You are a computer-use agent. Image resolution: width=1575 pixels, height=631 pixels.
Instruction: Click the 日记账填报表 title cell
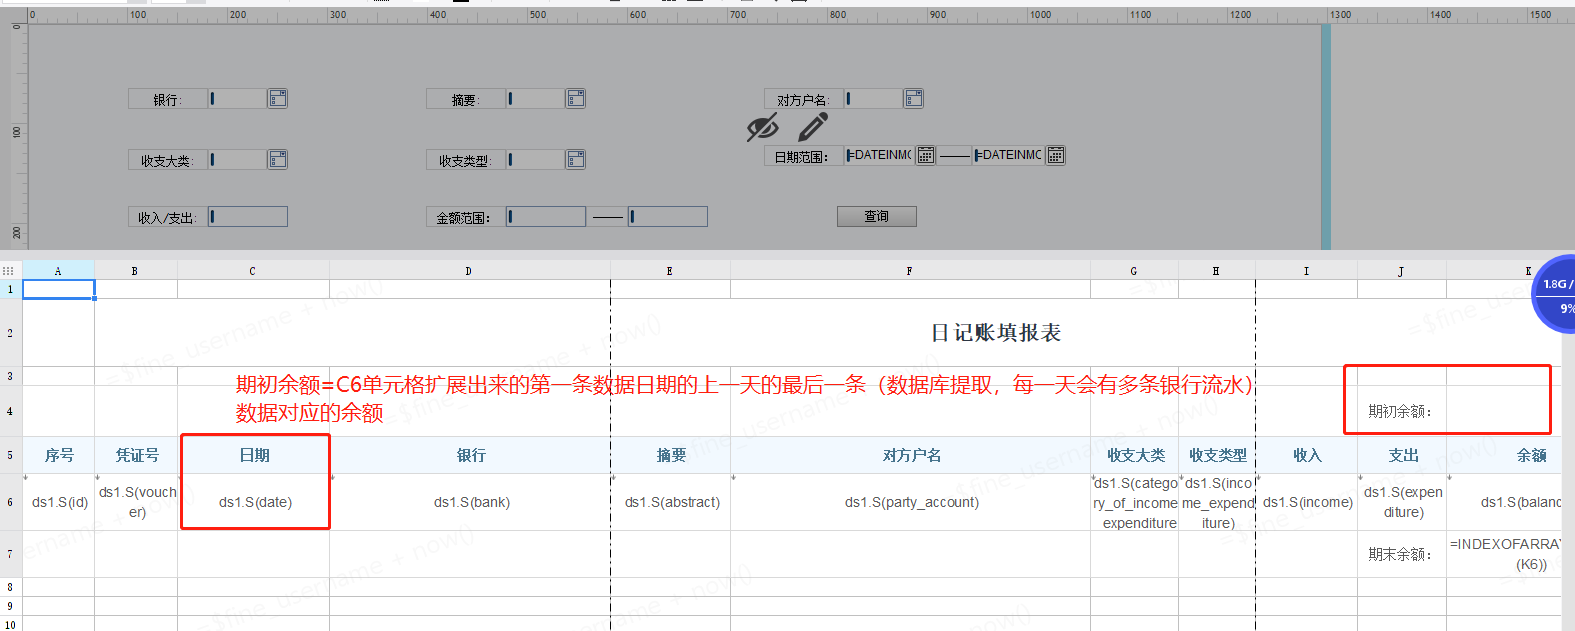995,333
